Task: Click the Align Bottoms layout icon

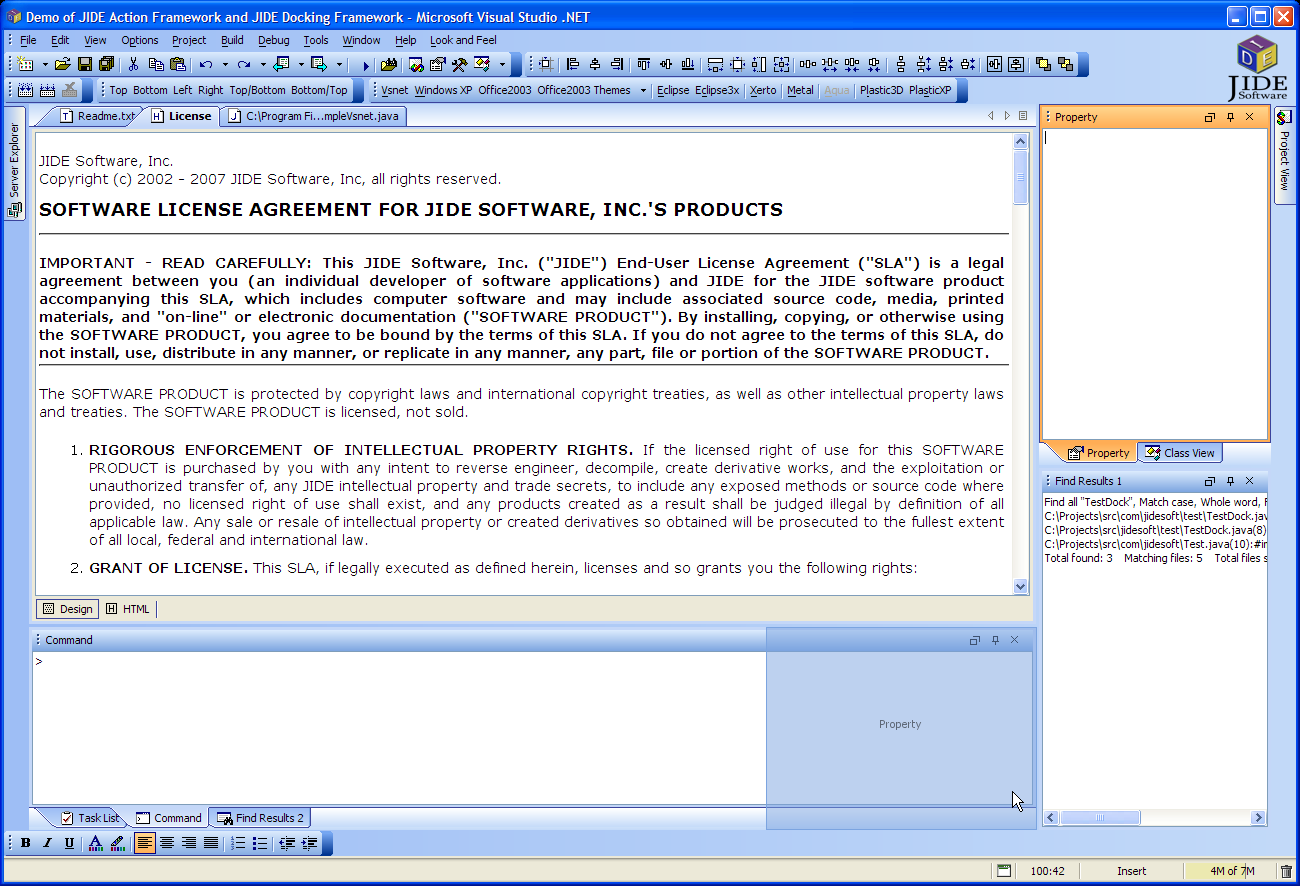Action: tap(688, 64)
